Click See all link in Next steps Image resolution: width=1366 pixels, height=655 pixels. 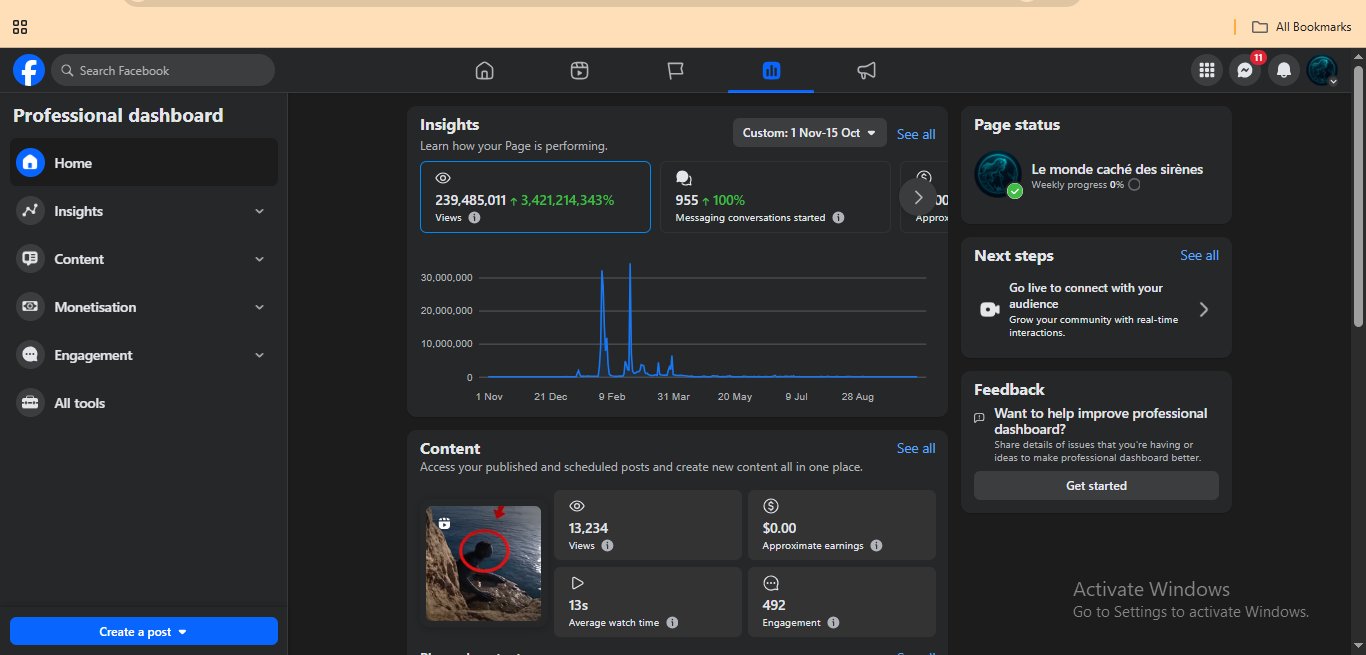point(1199,255)
